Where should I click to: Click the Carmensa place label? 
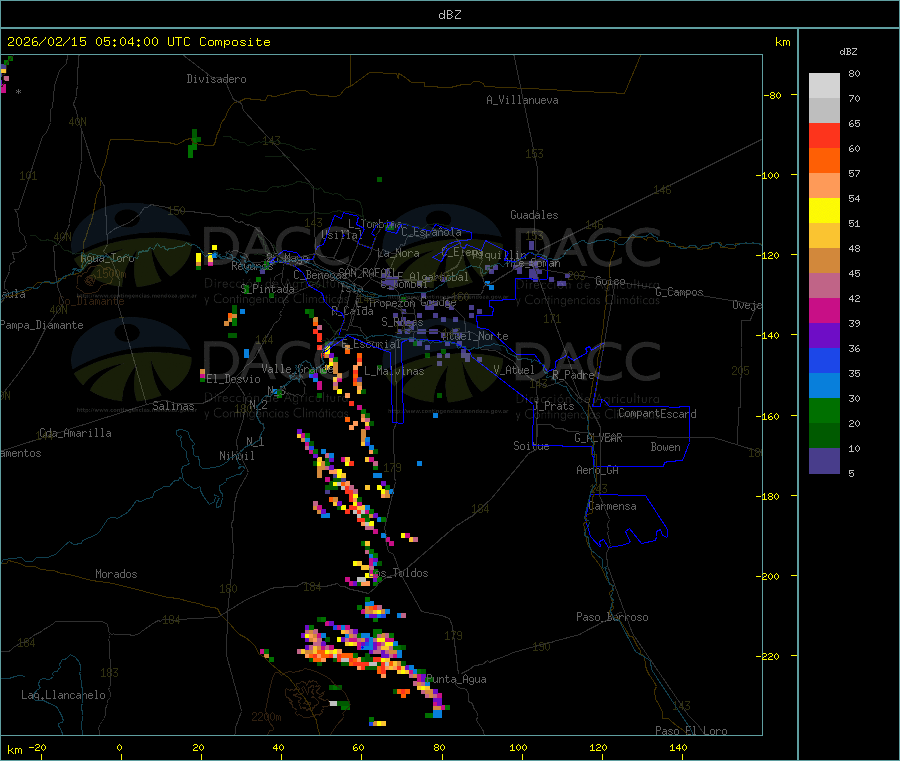pos(612,506)
